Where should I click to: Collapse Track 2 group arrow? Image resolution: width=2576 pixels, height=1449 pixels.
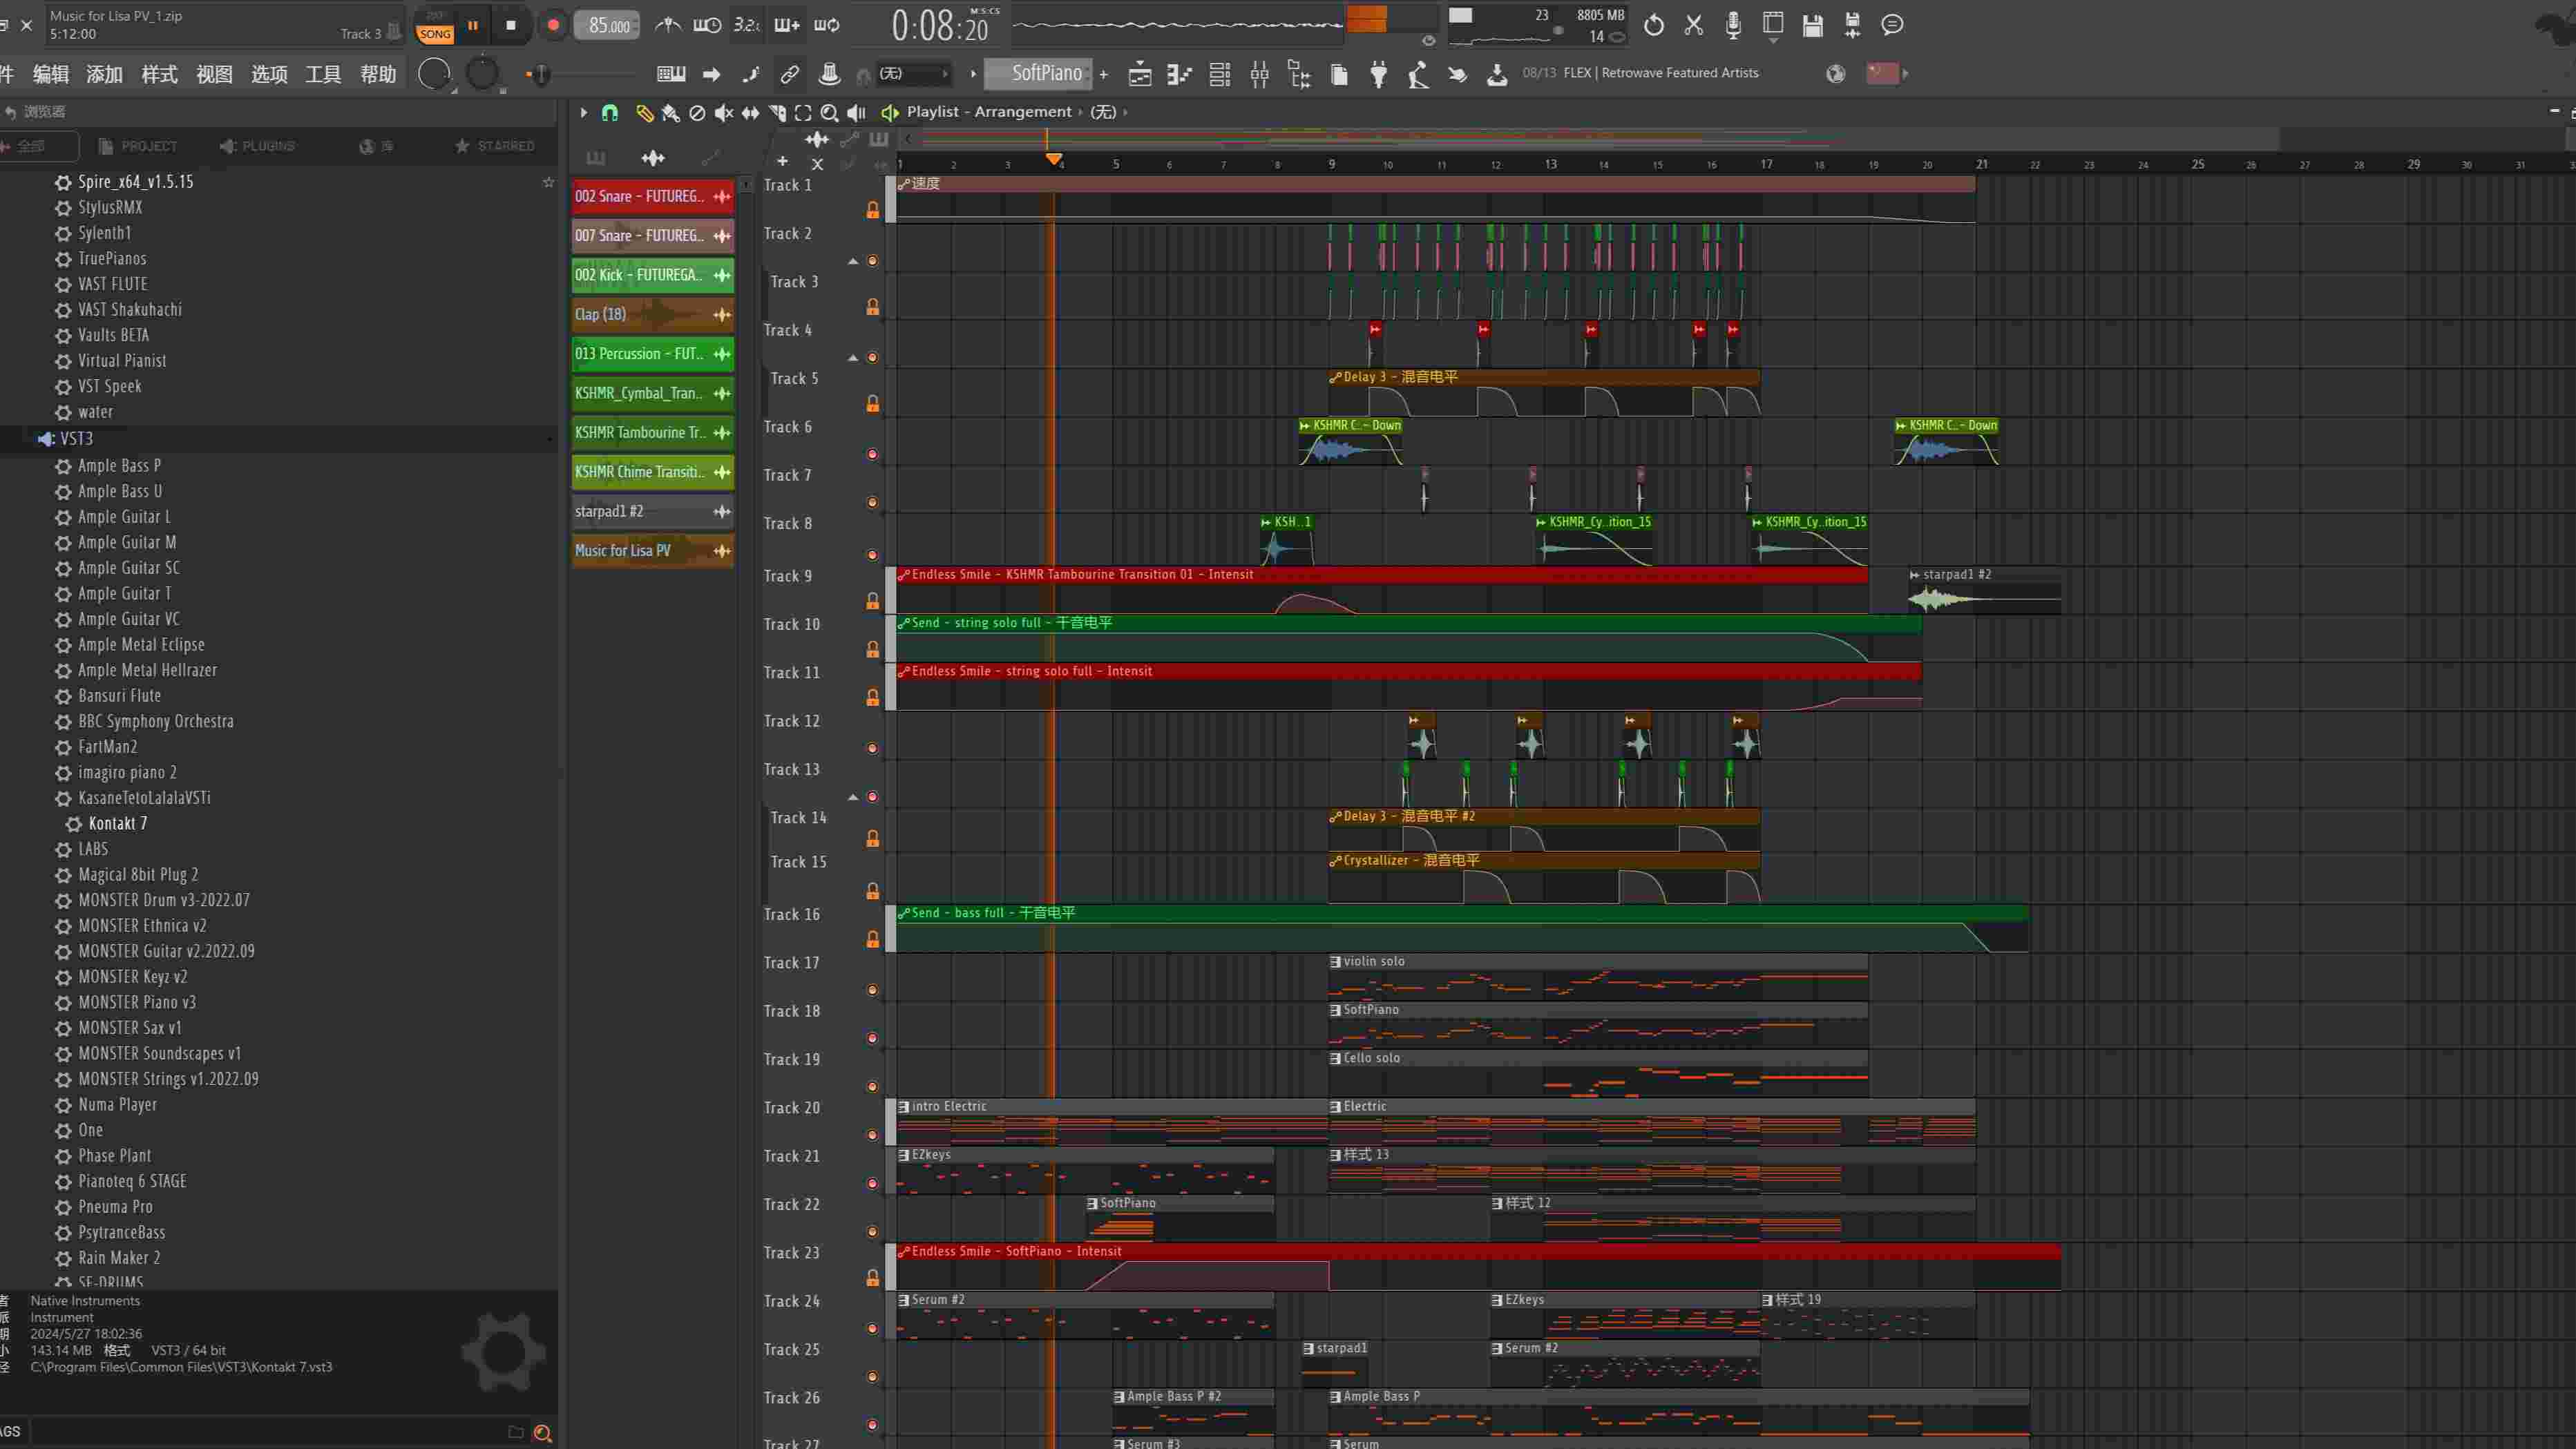pyautogui.click(x=853, y=261)
